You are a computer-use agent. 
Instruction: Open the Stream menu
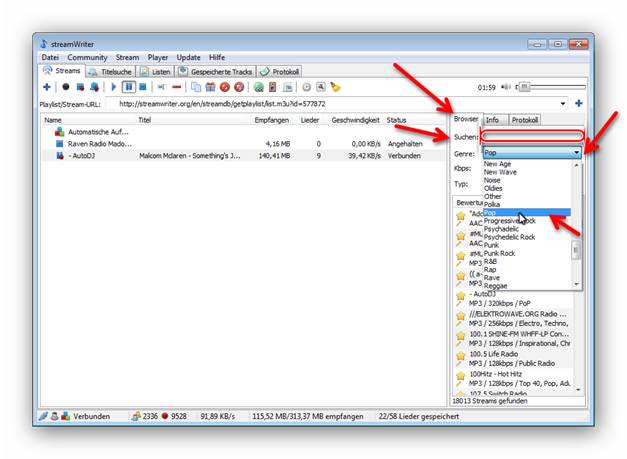coord(128,58)
